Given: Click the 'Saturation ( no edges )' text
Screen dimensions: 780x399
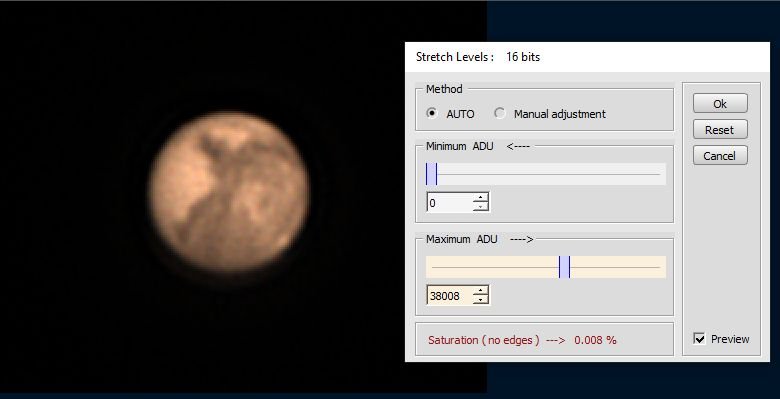Looking at the screenshot, I should point(484,340).
